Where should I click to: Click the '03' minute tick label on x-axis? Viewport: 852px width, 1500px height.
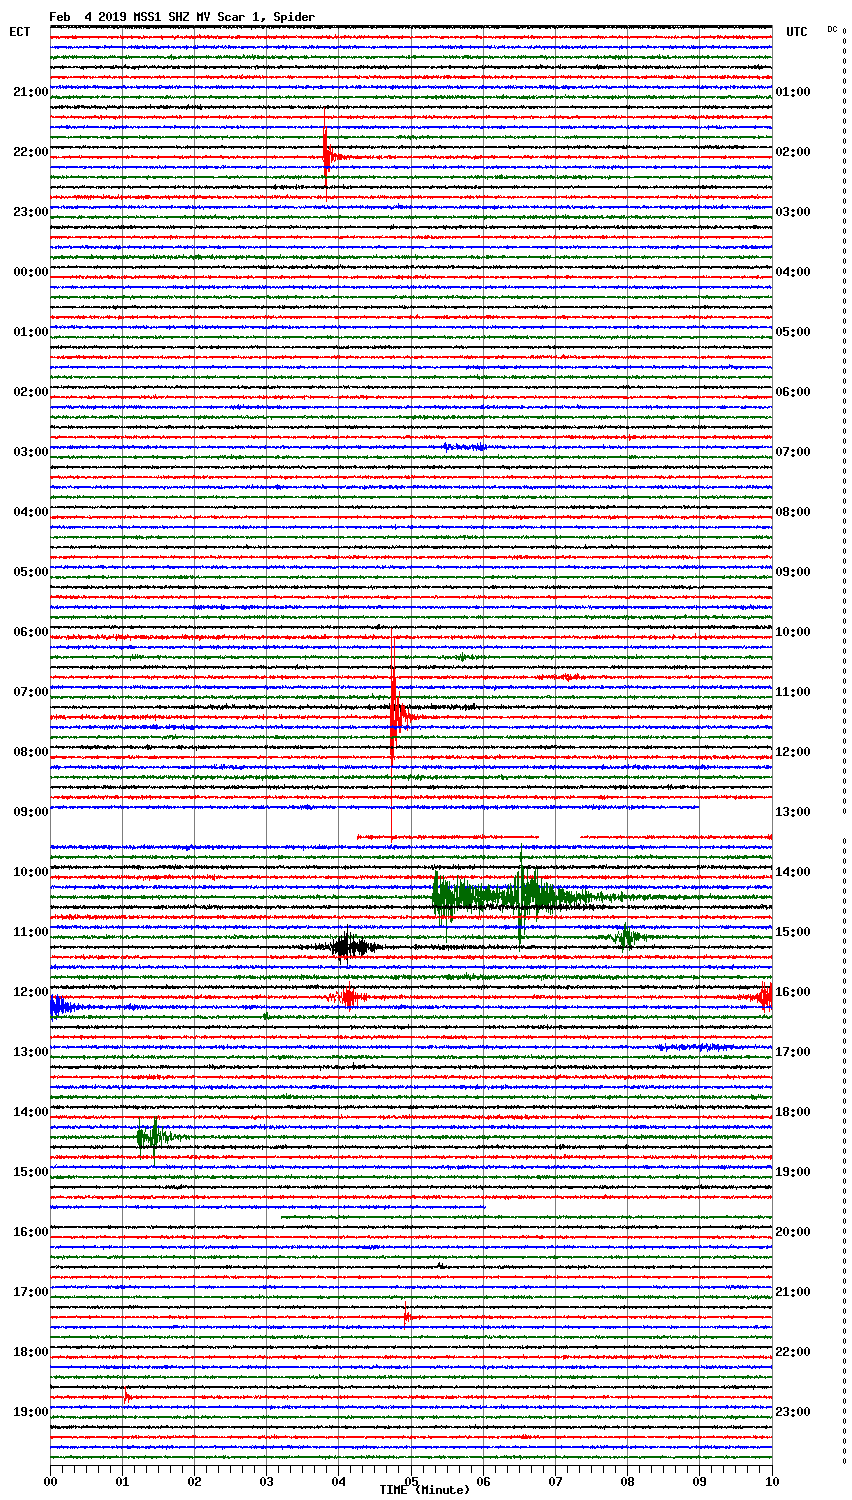(266, 1481)
